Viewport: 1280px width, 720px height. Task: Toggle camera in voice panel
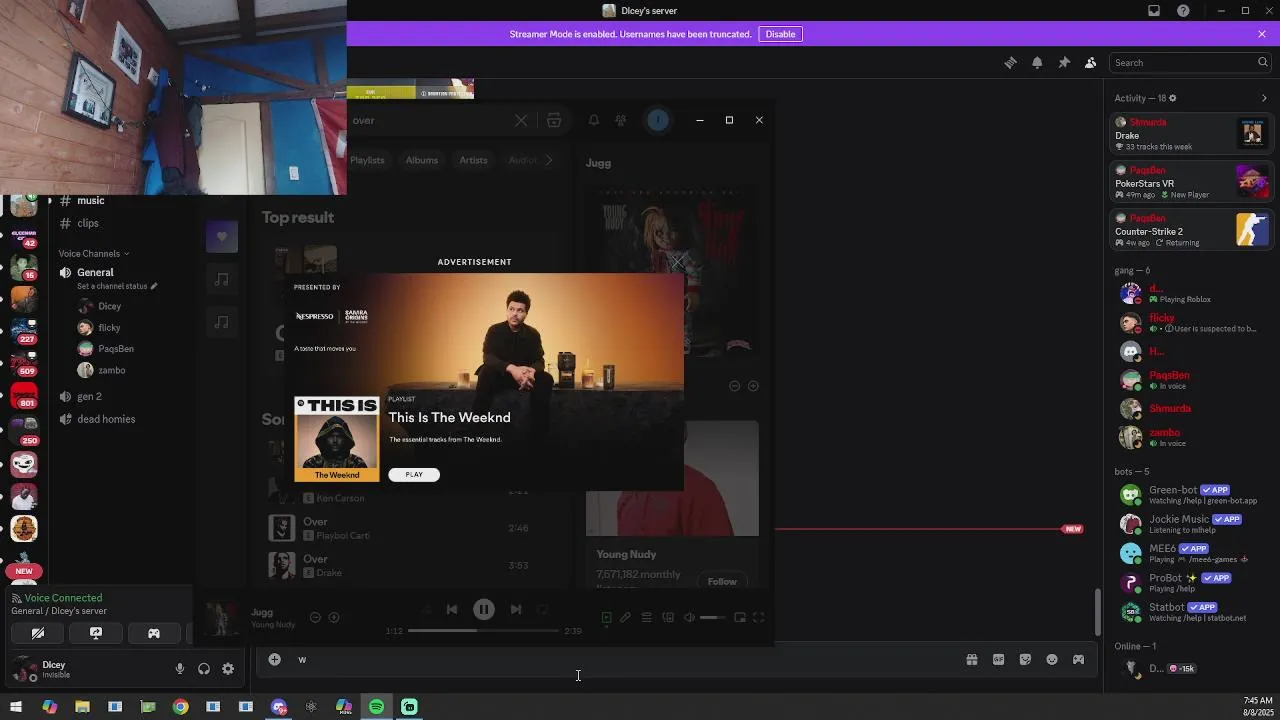click(38, 633)
